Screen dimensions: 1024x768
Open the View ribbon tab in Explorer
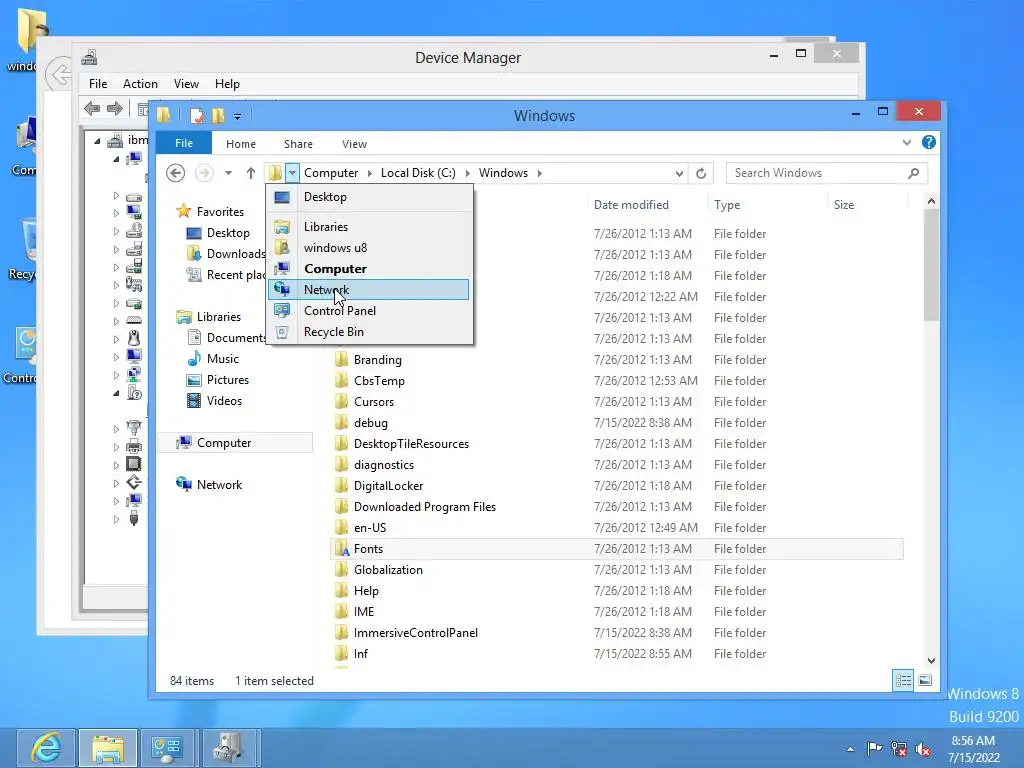click(355, 144)
